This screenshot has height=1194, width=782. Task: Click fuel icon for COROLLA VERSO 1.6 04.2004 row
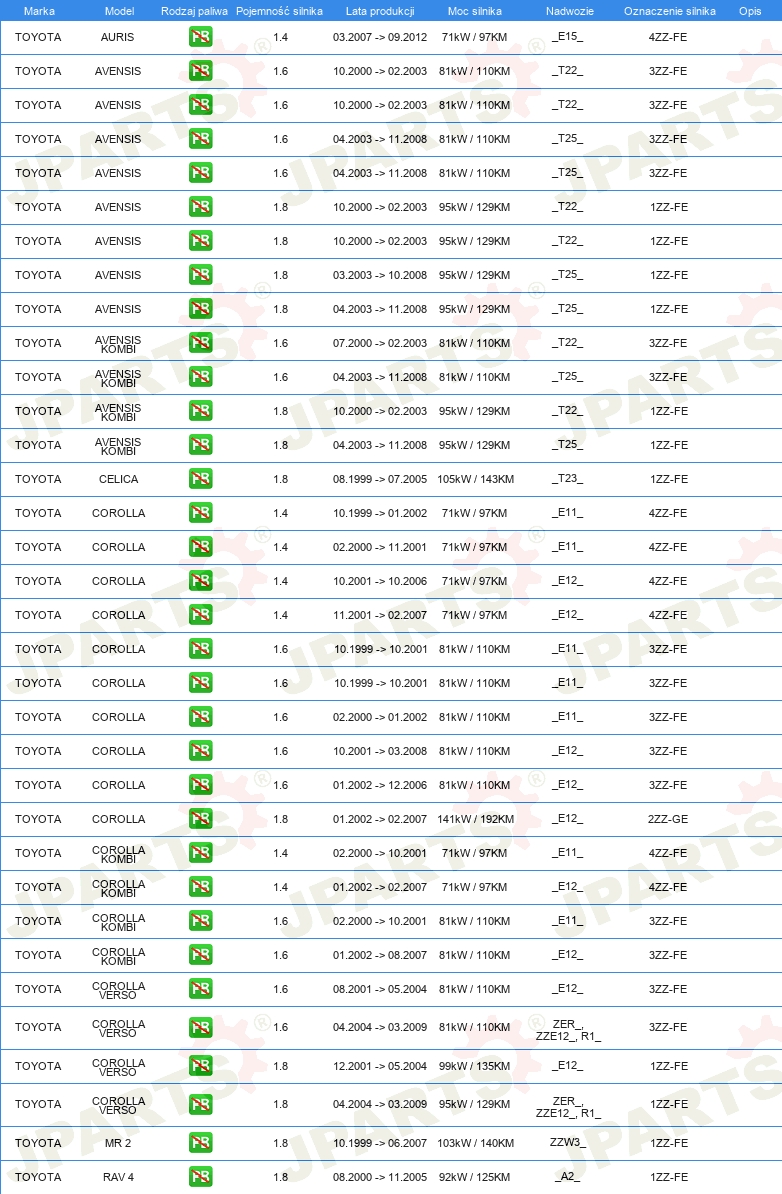click(201, 1027)
